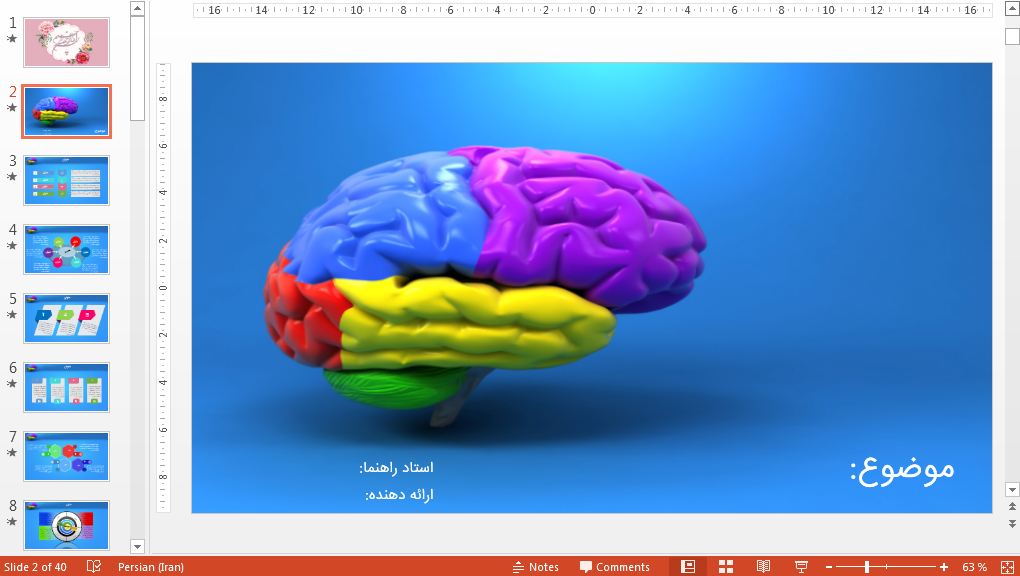Open spelling check via the proofing icon
1020x576 pixels.
click(93, 567)
